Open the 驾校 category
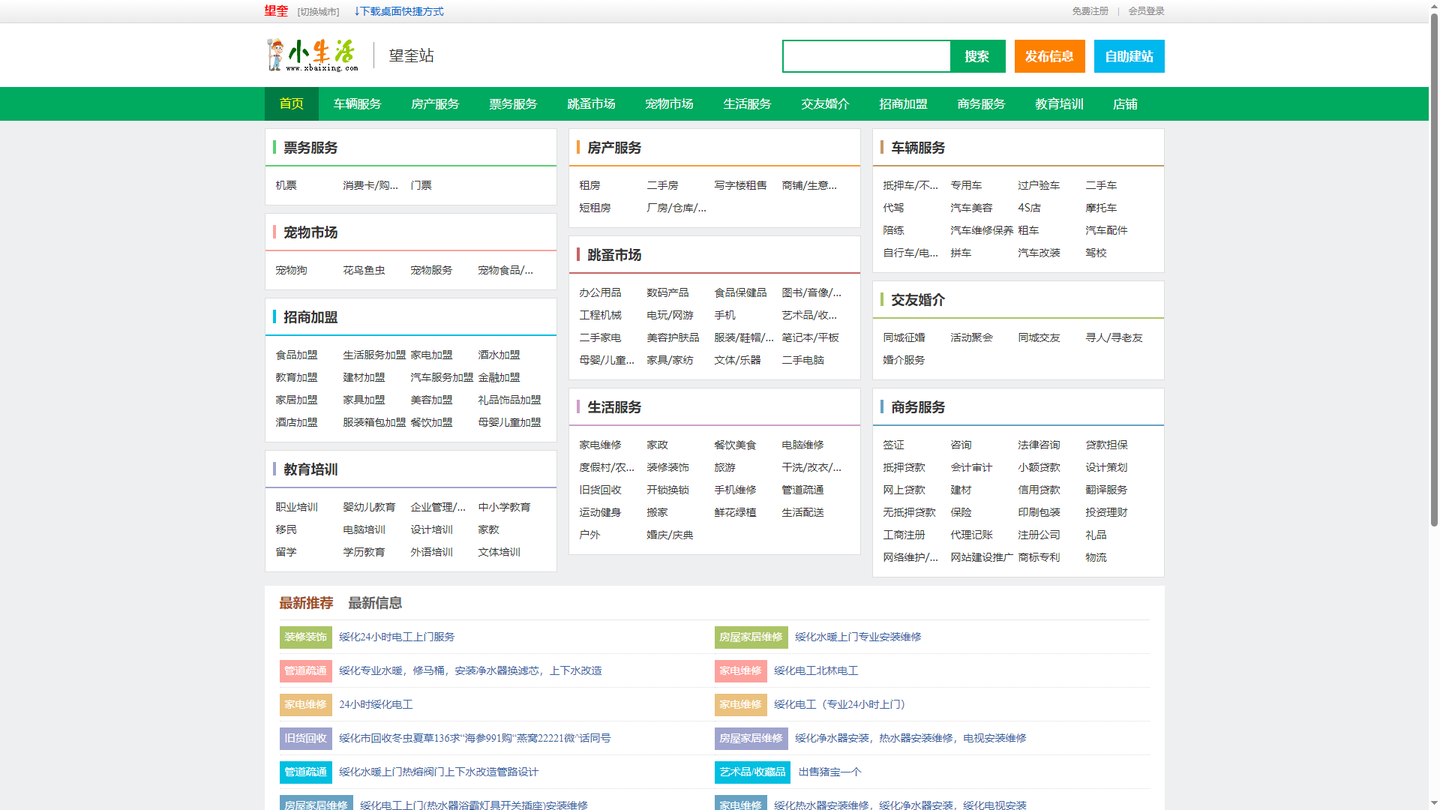The height and width of the screenshot is (810, 1440). [x=1096, y=253]
